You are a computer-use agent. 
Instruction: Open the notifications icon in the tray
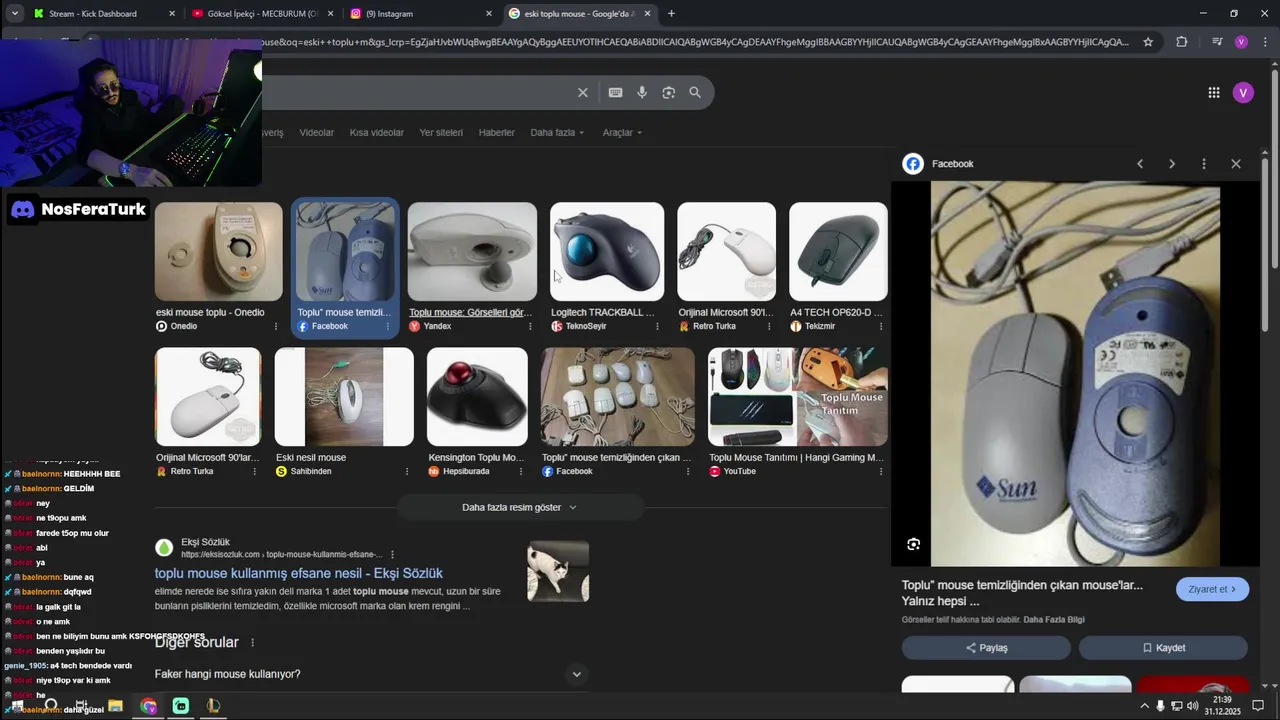[1258, 706]
